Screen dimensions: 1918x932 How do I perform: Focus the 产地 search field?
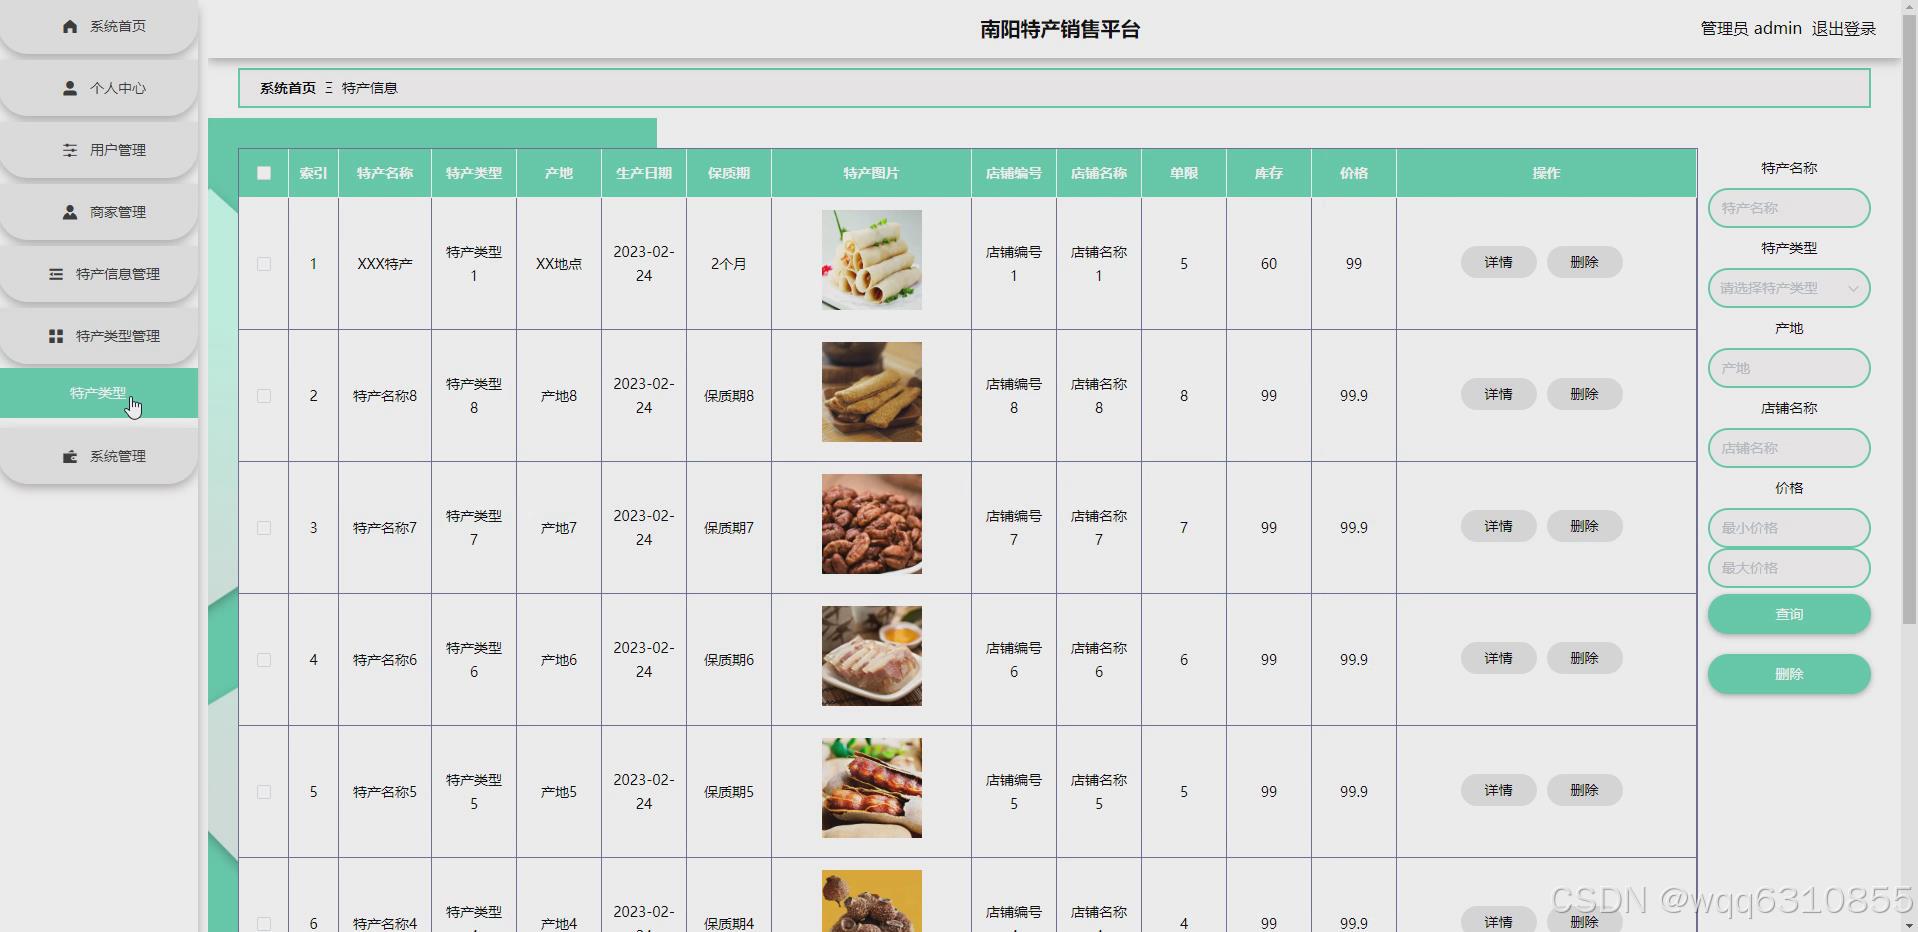pyautogui.click(x=1789, y=368)
